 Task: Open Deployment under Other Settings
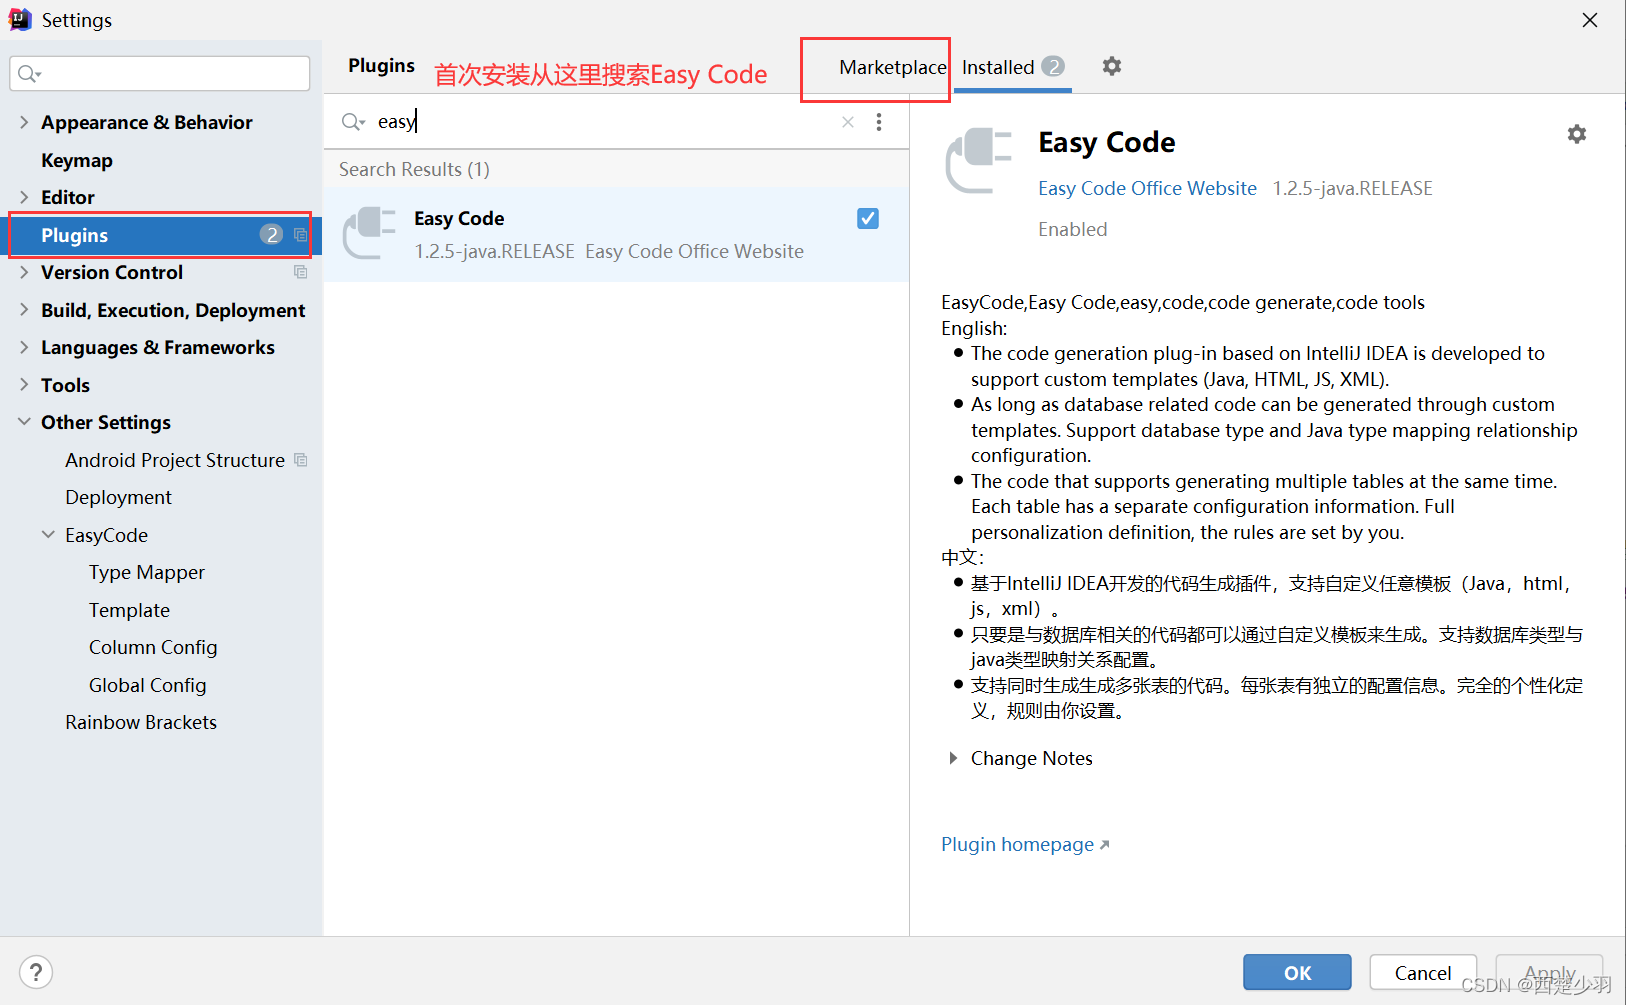[x=118, y=497]
